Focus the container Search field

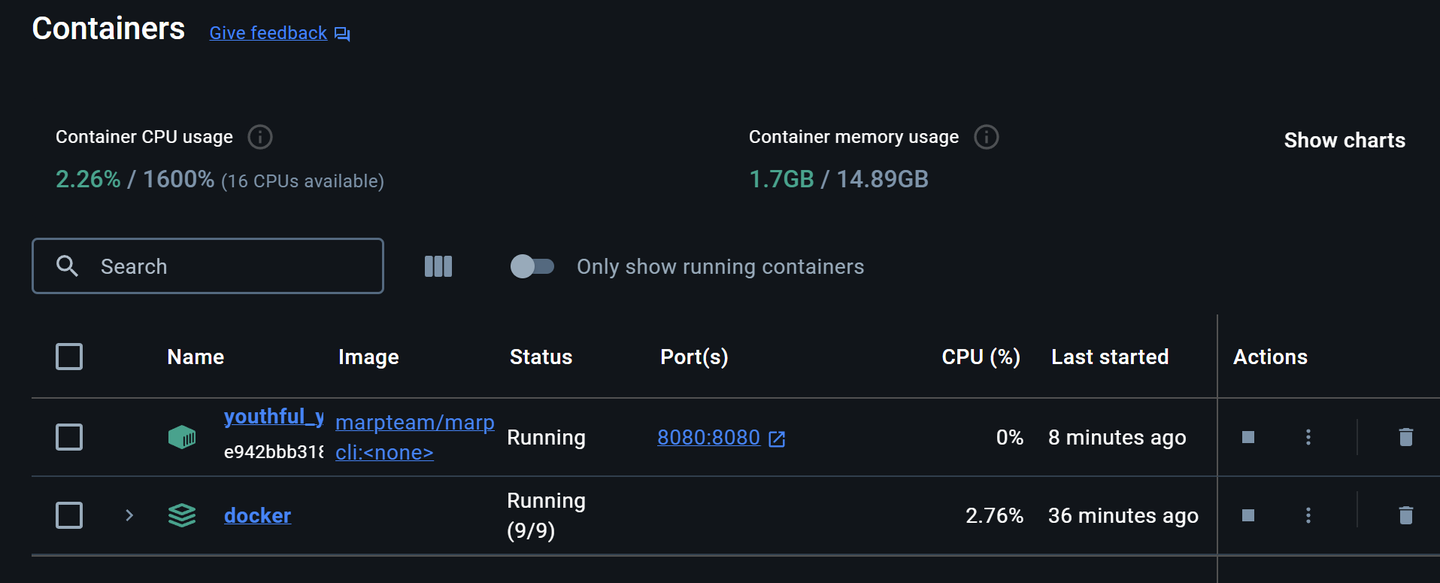click(220, 266)
